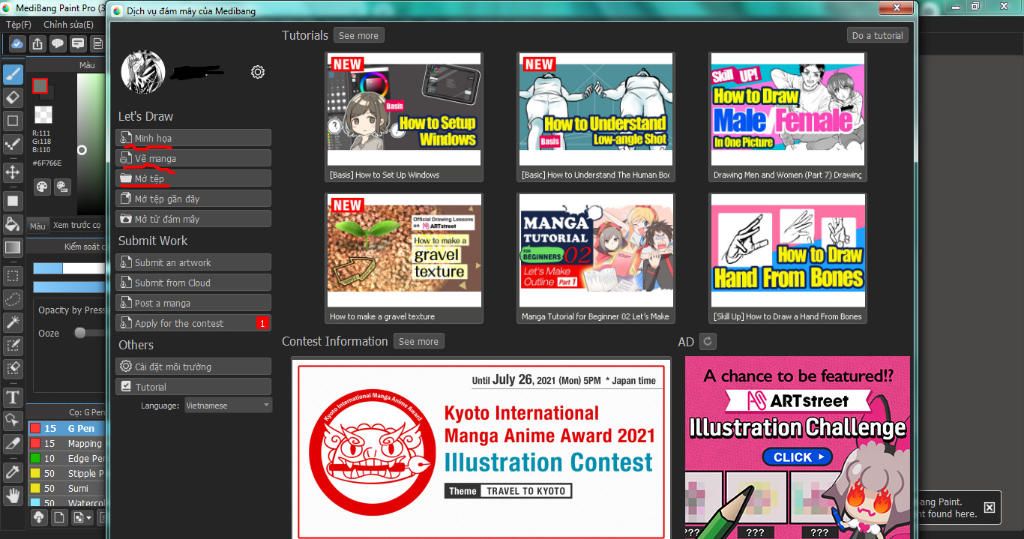Click the second palette icon beside the first
Image resolution: width=1024 pixels, height=539 pixels.
click(62, 187)
